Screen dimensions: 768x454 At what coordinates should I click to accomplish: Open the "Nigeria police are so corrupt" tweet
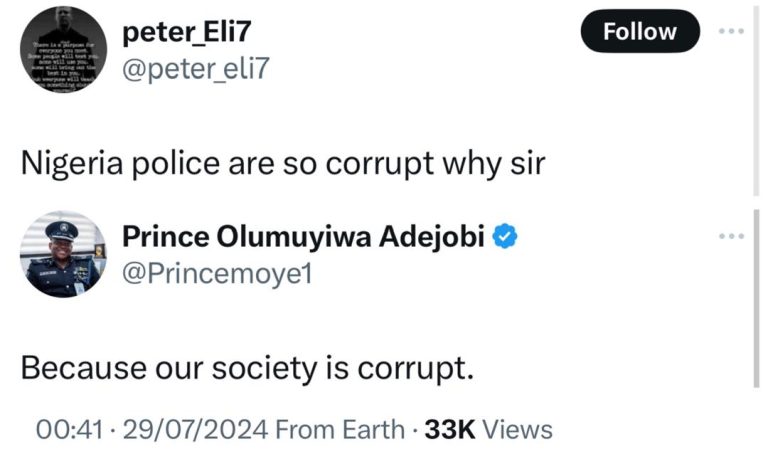pyautogui.click(x=283, y=162)
